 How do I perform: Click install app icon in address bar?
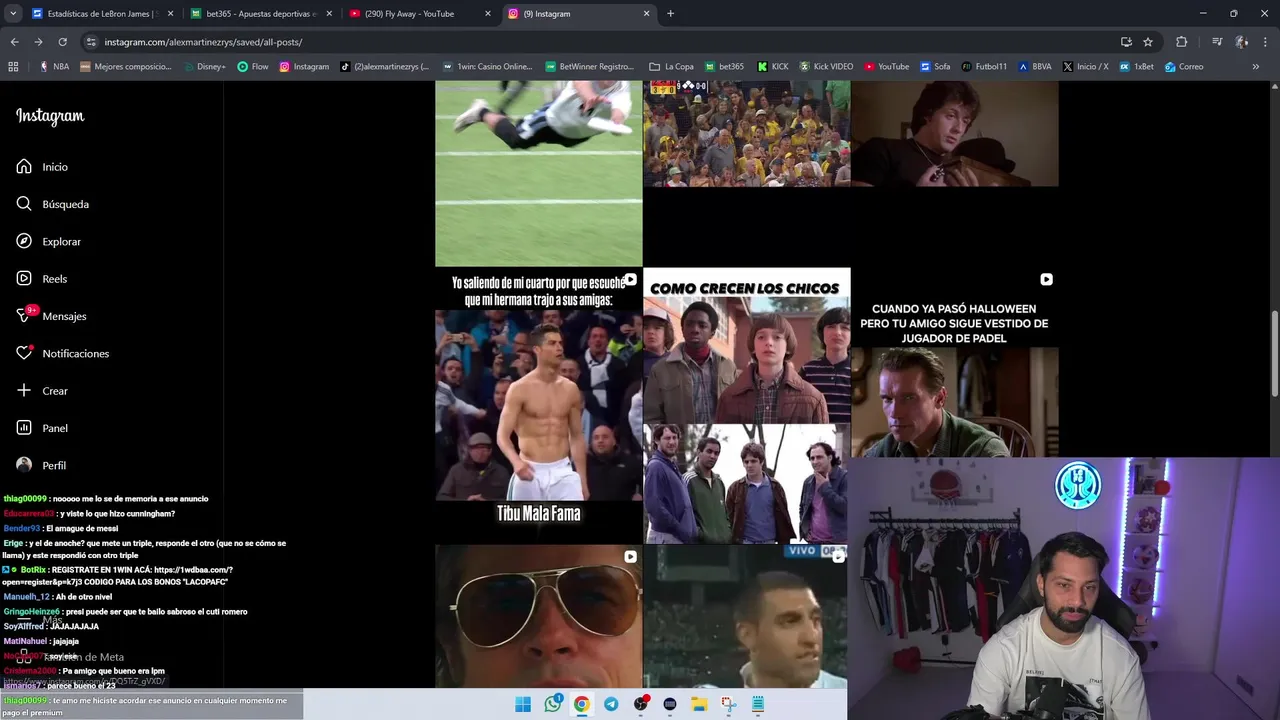pos(1126,42)
